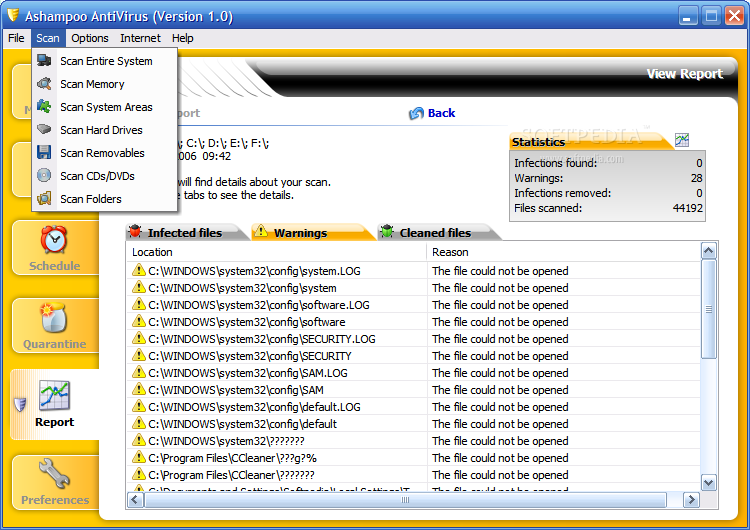Open the Schedule sidebar section

click(x=55, y=247)
